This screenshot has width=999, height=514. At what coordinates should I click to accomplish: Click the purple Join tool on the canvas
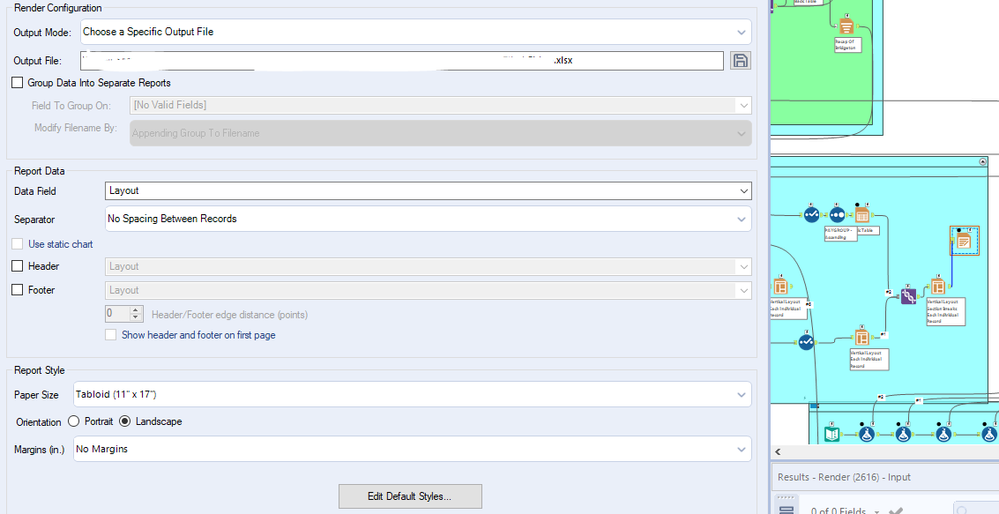[908, 296]
